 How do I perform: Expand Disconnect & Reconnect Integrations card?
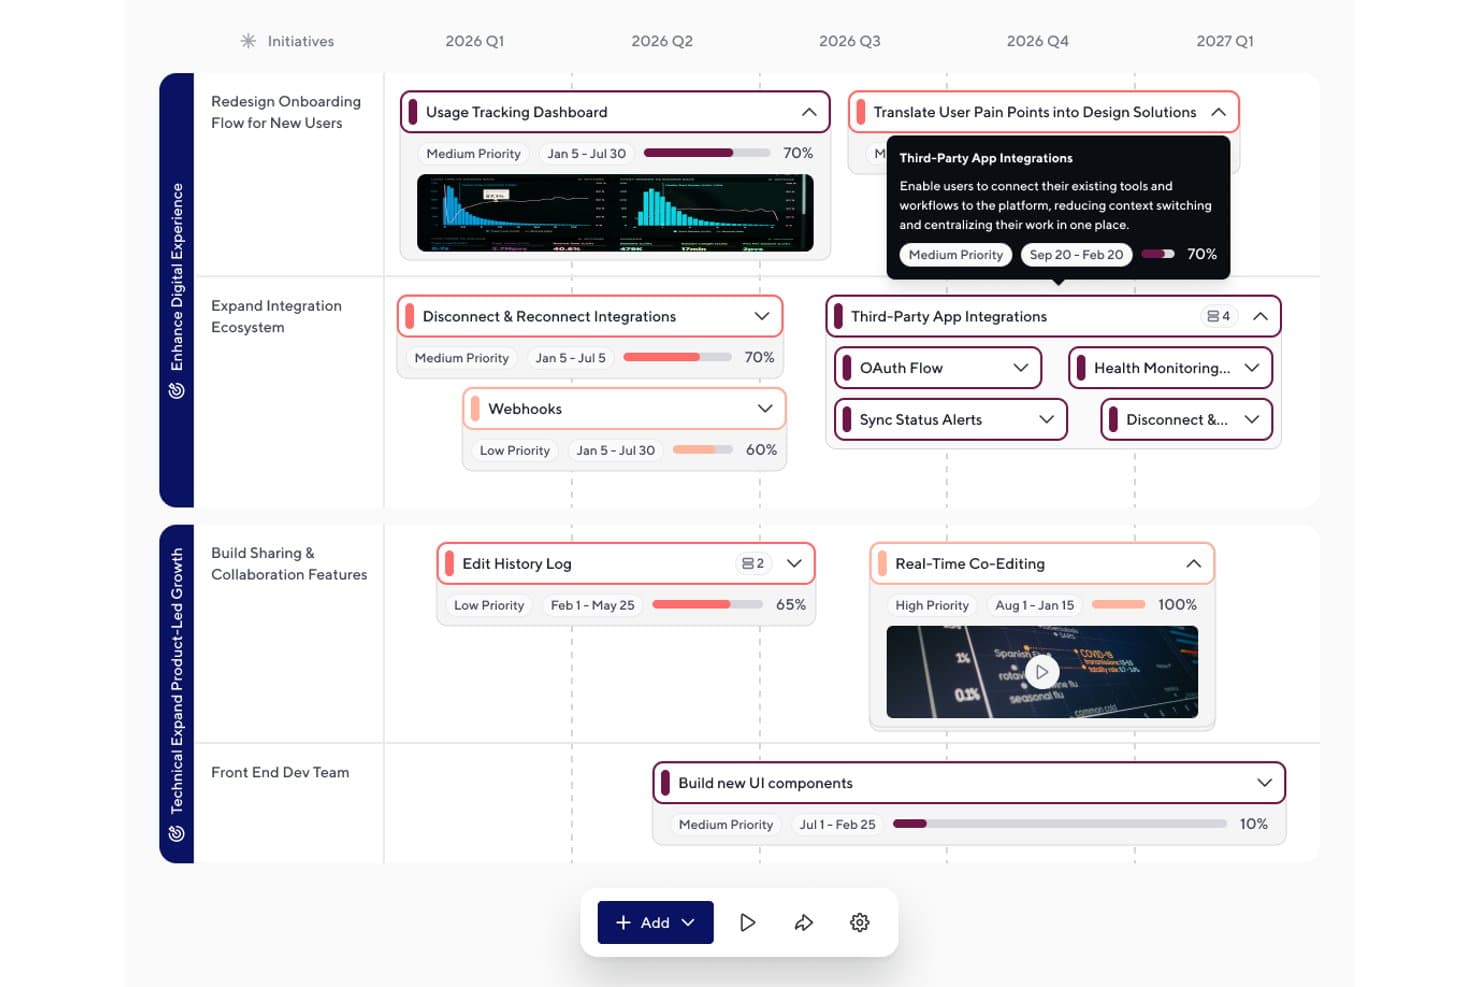tap(762, 316)
